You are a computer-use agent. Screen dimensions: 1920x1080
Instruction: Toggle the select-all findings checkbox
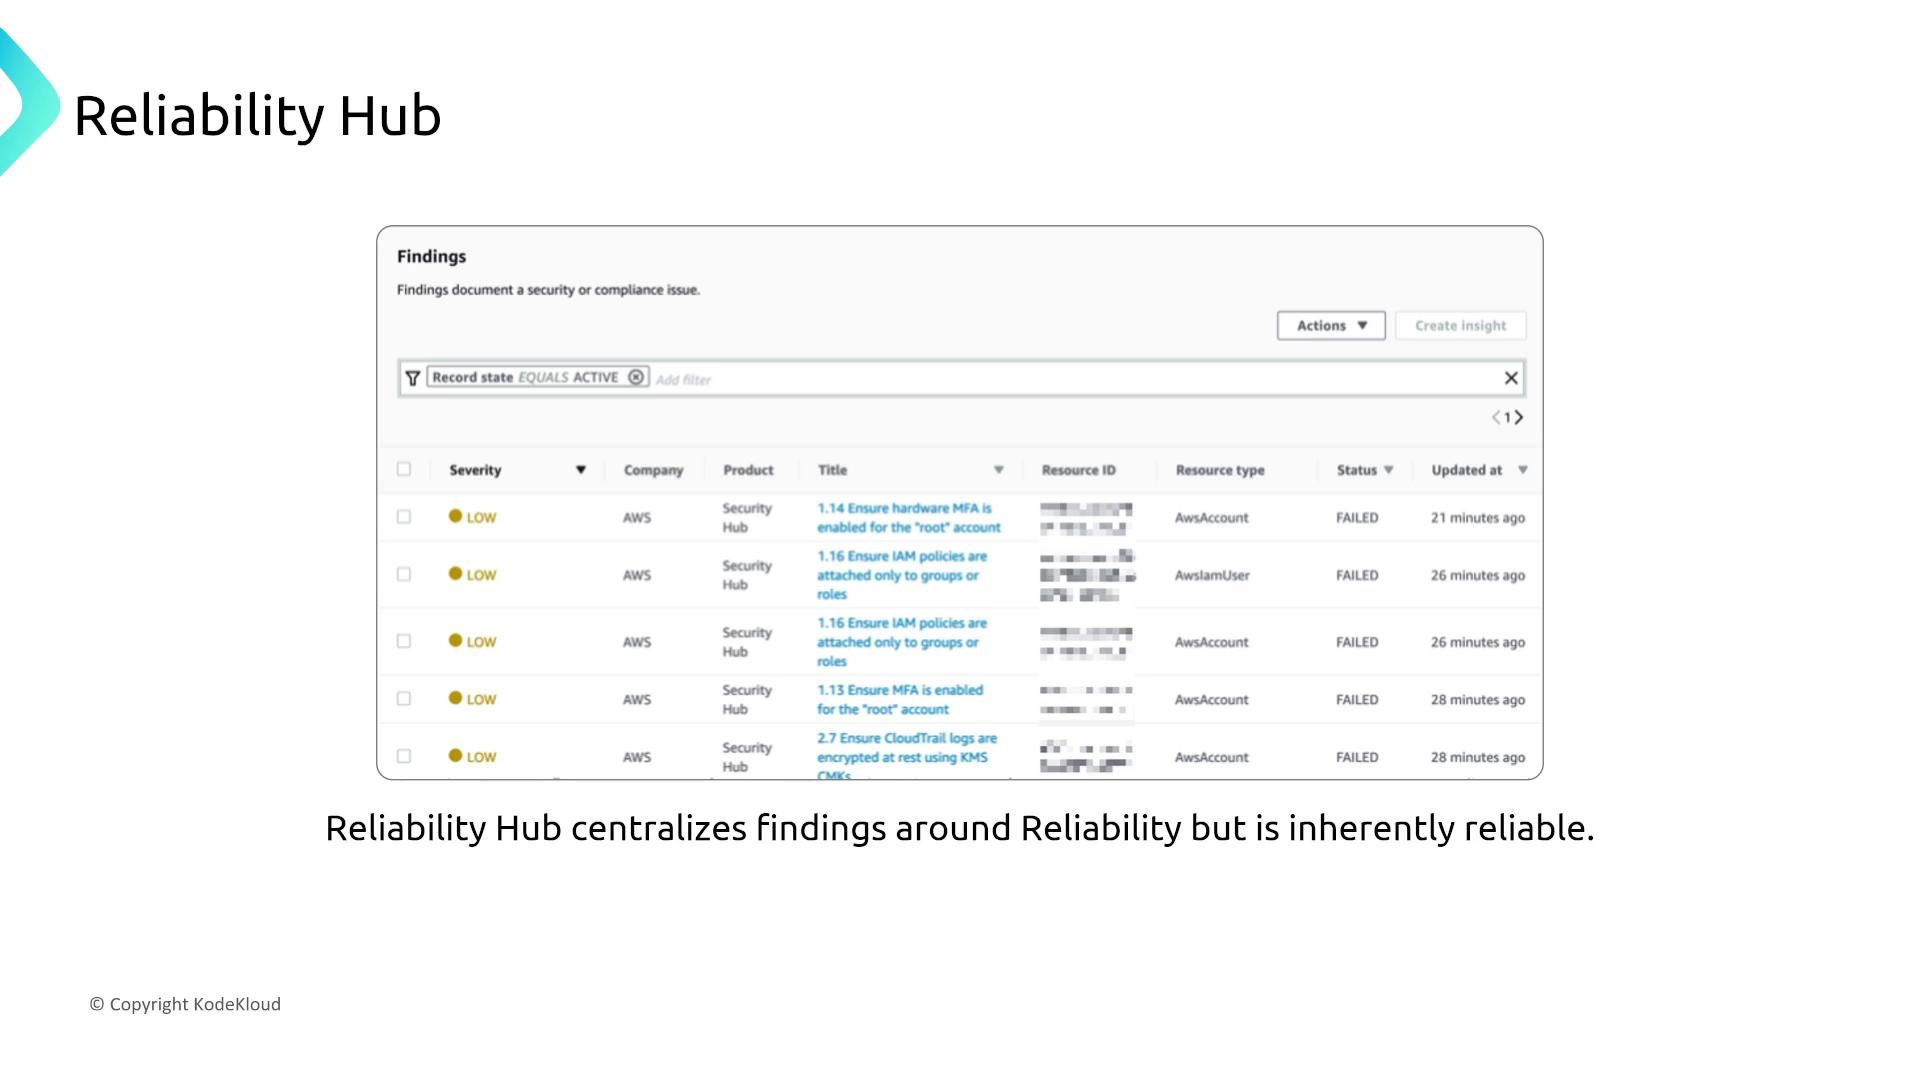(404, 469)
